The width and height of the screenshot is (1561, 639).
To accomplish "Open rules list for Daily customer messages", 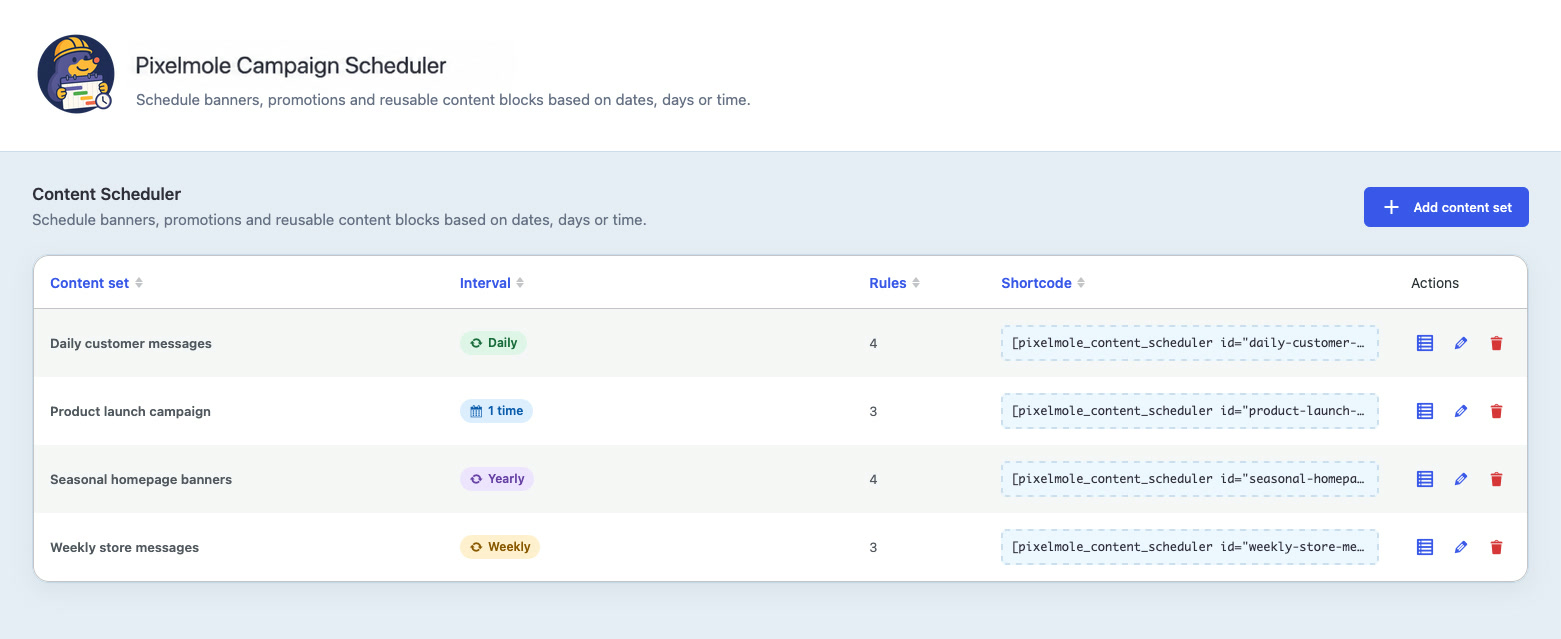I will point(1425,343).
